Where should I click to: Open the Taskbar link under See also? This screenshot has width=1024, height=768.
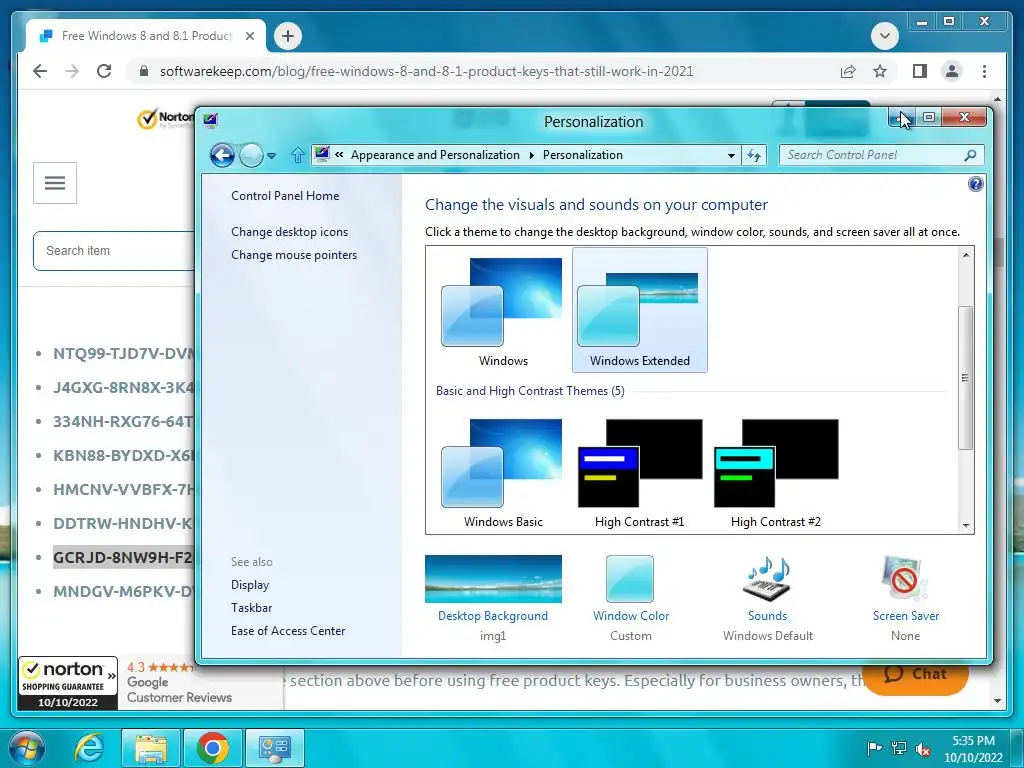click(251, 608)
